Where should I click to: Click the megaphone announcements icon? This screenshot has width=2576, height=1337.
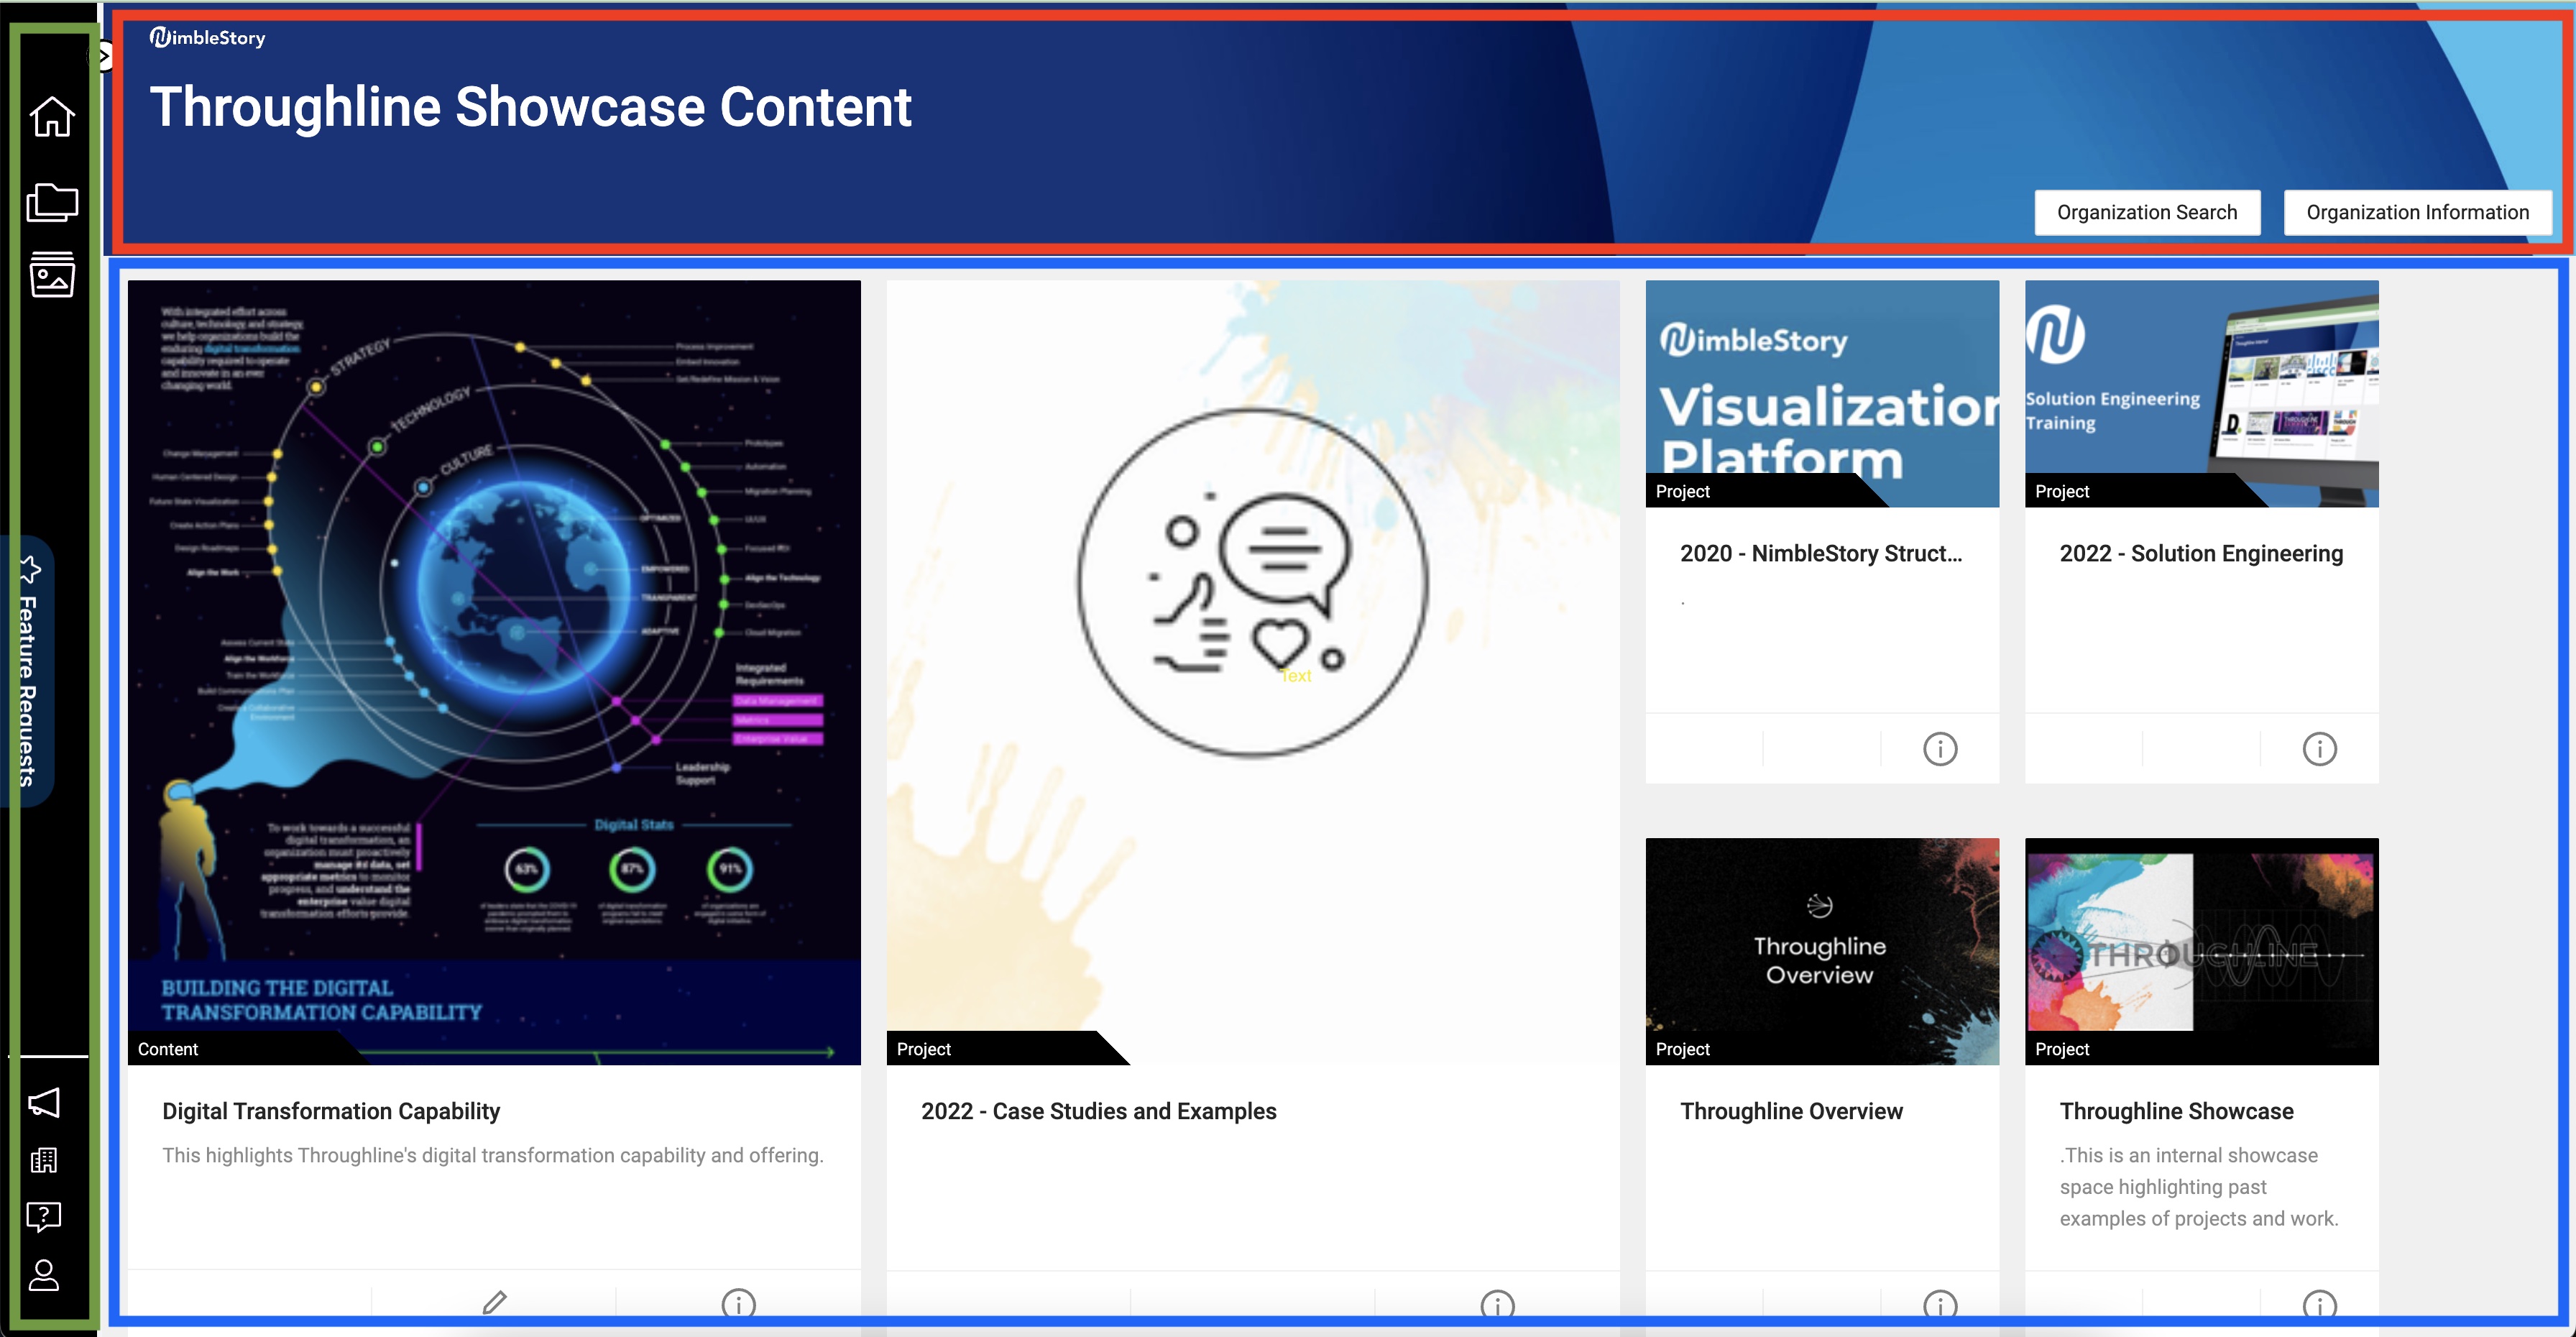coord(44,1102)
